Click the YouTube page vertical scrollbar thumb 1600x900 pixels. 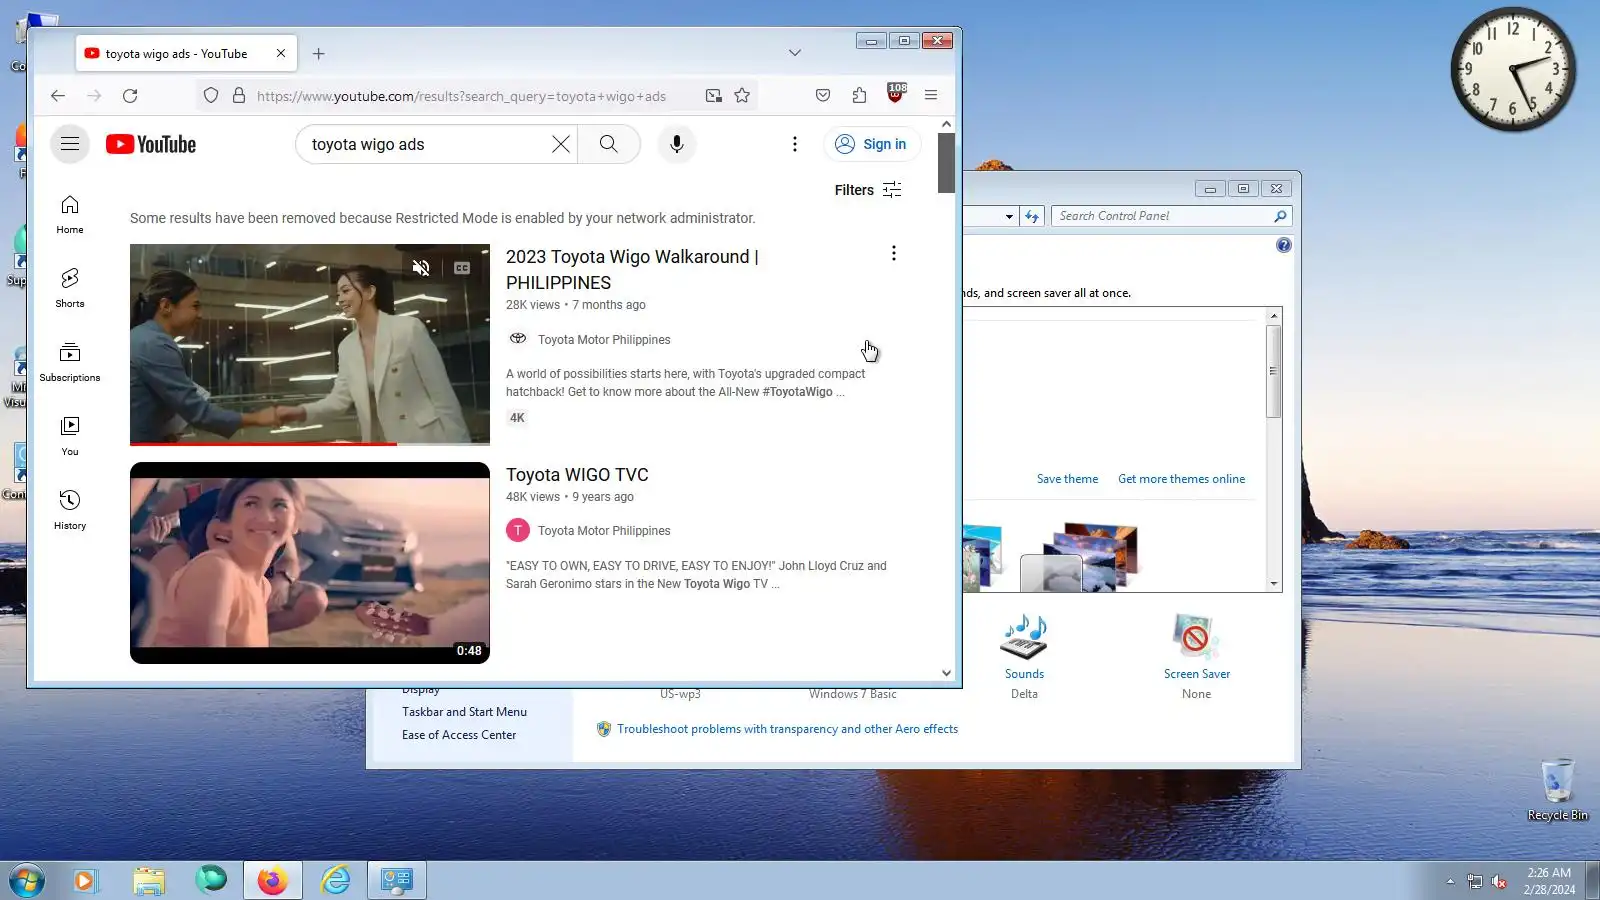pos(946,162)
